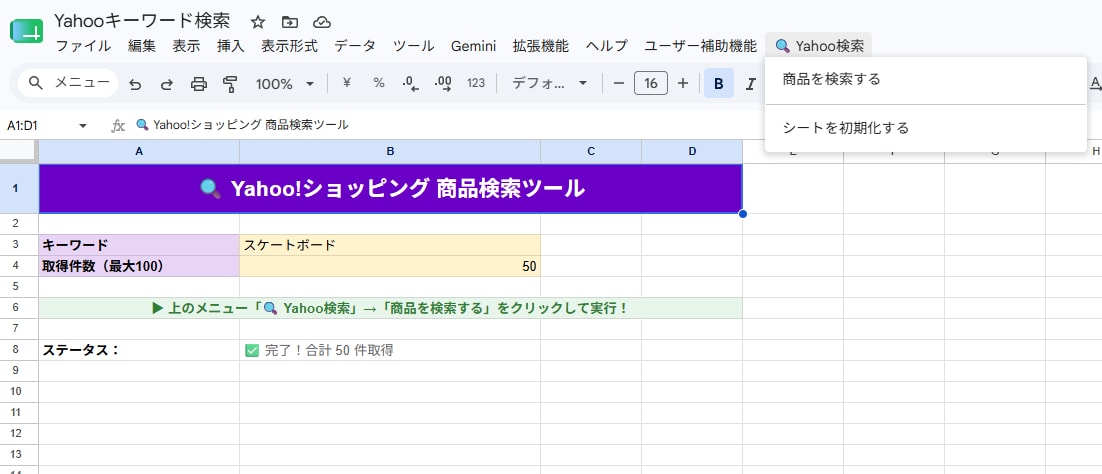Open the 表示 menu
This screenshot has width=1102, height=474.
pos(186,46)
